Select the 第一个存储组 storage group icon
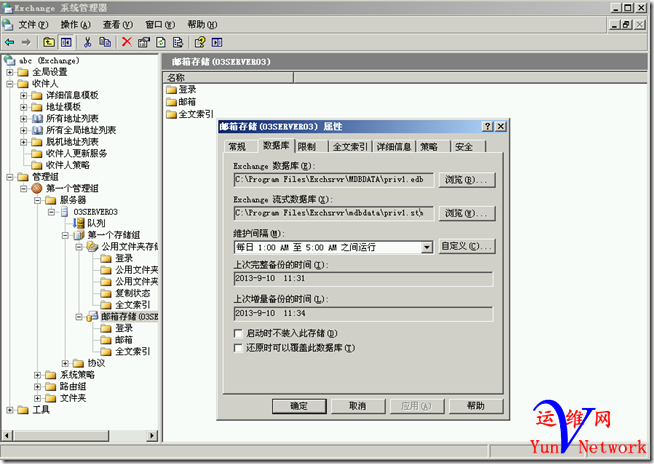The image size is (654, 464). 79,235
